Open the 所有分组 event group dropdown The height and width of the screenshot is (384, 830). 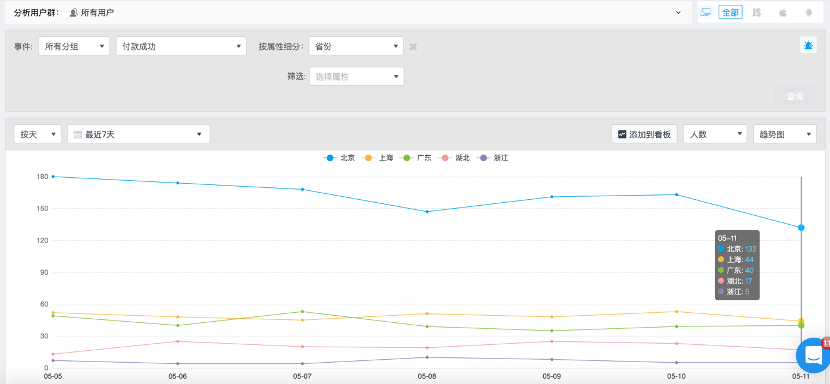click(x=74, y=46)
